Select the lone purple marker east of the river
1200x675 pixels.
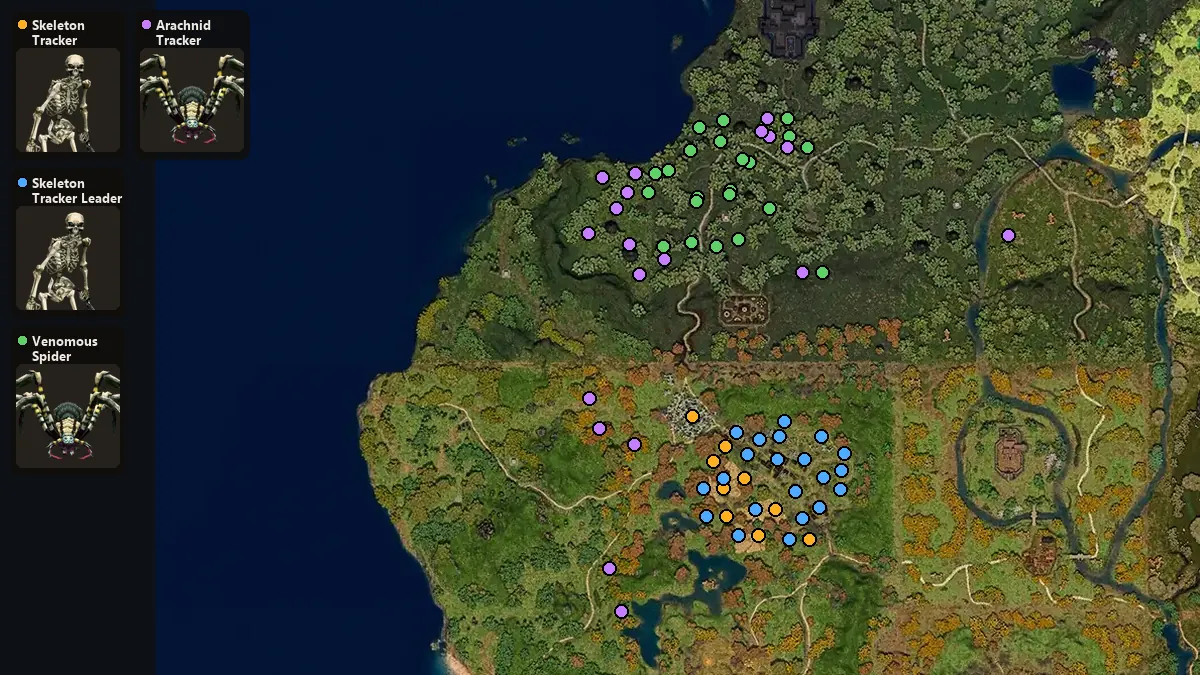click(1008, 235)
